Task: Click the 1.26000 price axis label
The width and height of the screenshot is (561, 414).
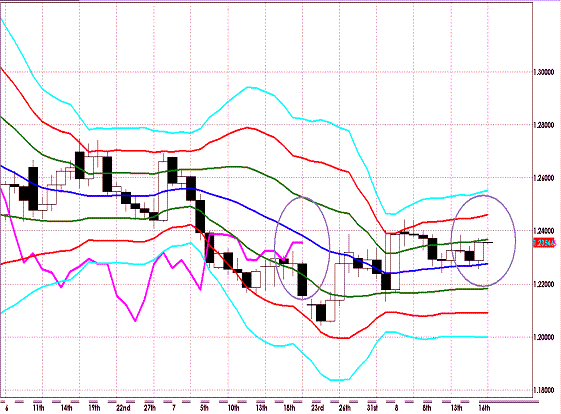Action: point(544,178)
